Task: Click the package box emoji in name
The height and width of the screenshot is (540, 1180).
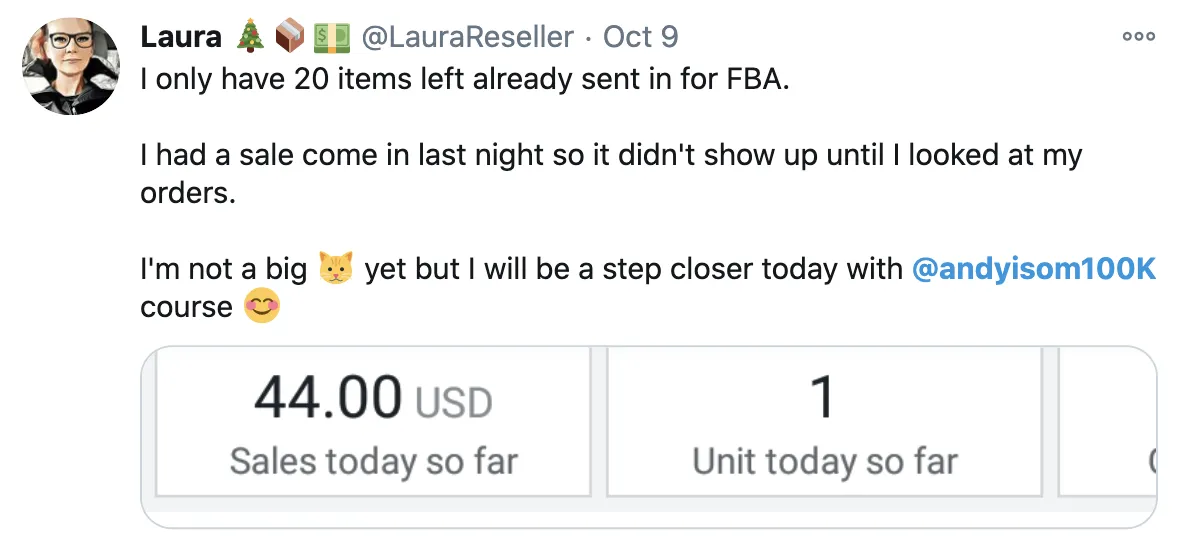Action: tap(289, 35)
